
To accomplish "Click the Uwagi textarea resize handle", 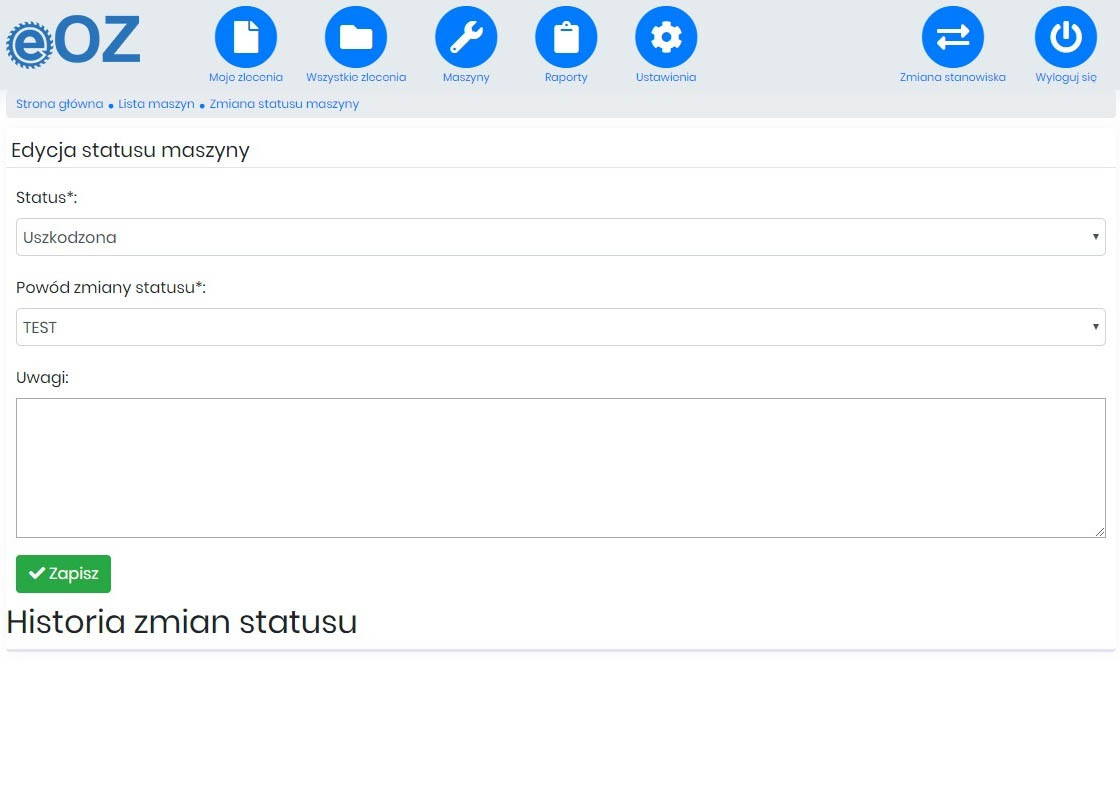I will [1100, 532].
